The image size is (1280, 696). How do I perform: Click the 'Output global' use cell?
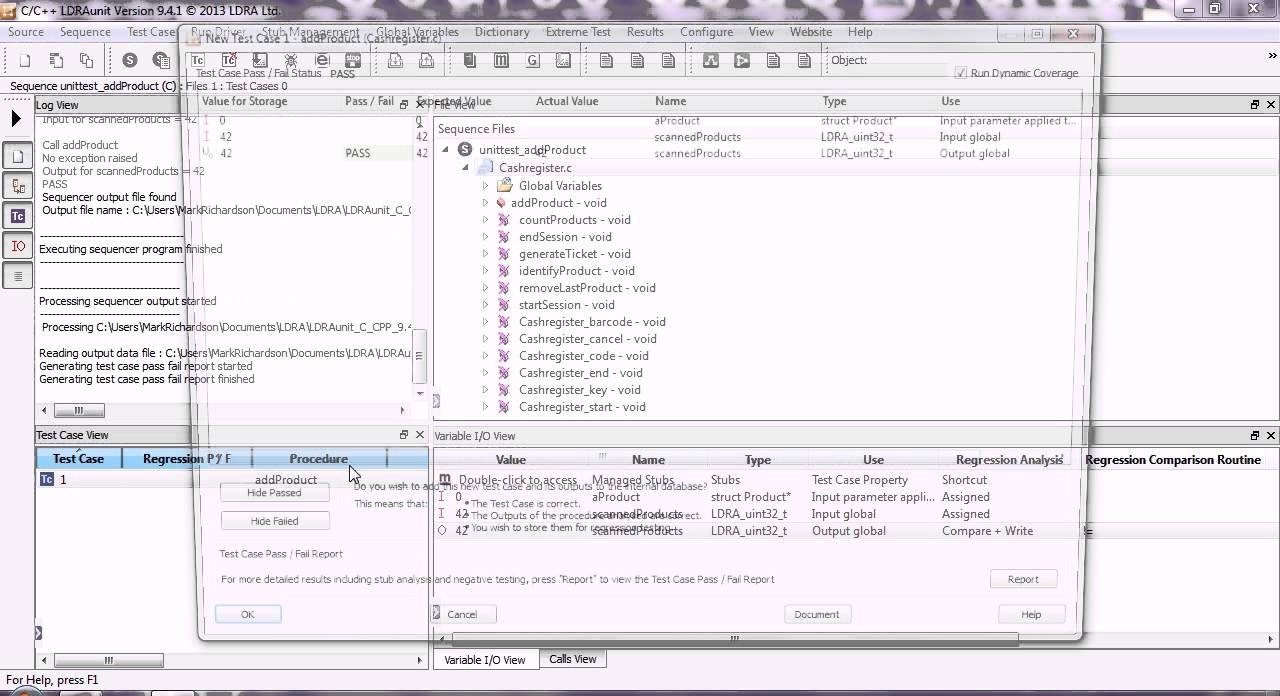(848, 531)
